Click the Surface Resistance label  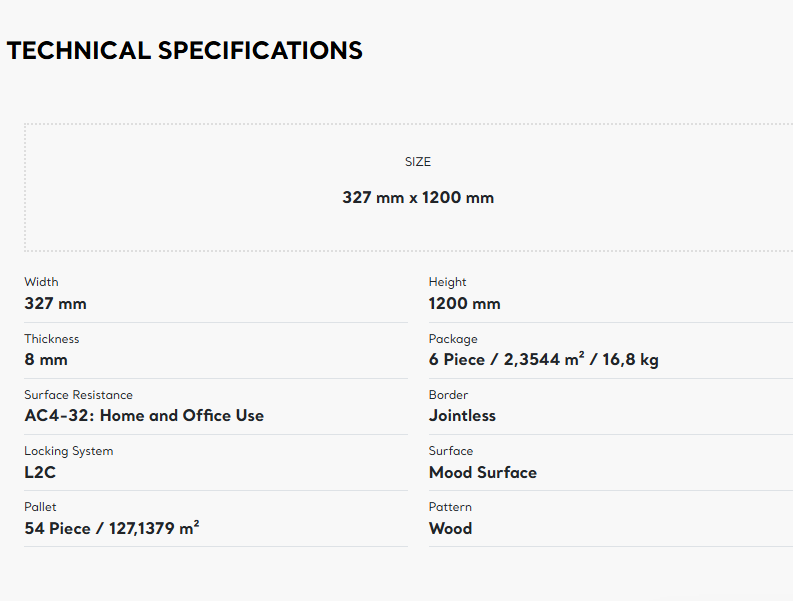pos(78,395)
